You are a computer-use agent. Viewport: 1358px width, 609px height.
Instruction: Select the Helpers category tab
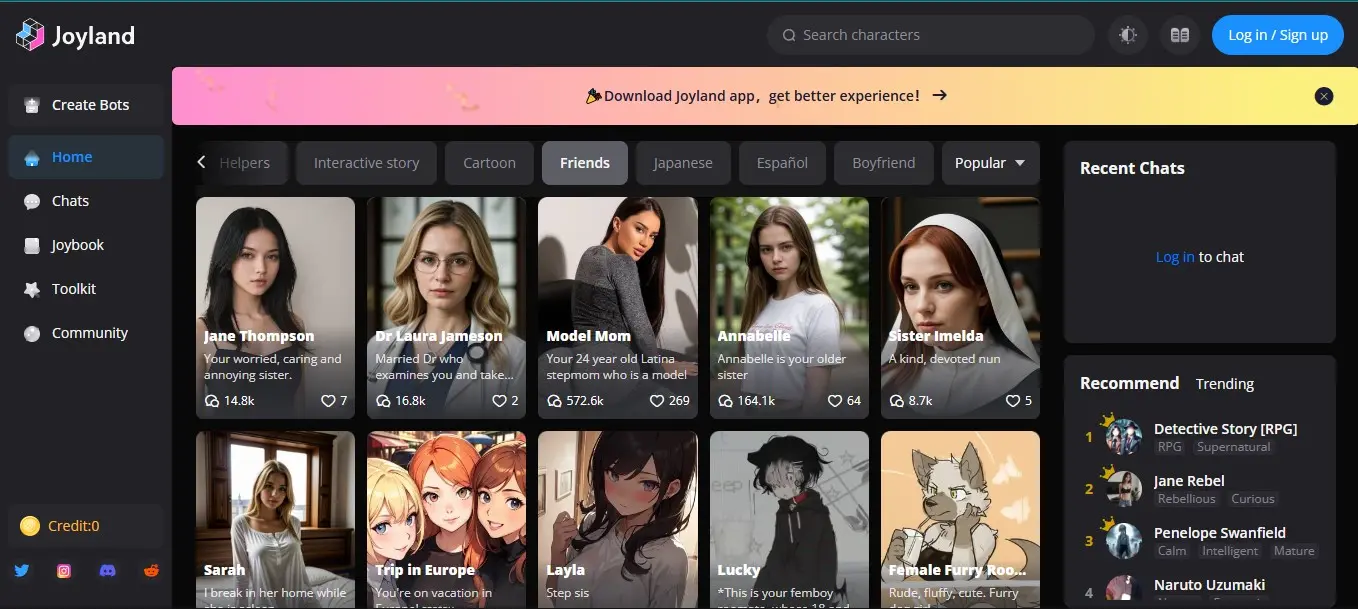point(244,163)
